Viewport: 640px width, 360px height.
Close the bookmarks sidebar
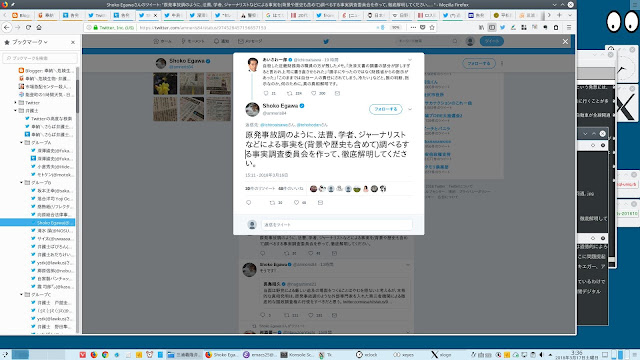click(x=73, y=42)
